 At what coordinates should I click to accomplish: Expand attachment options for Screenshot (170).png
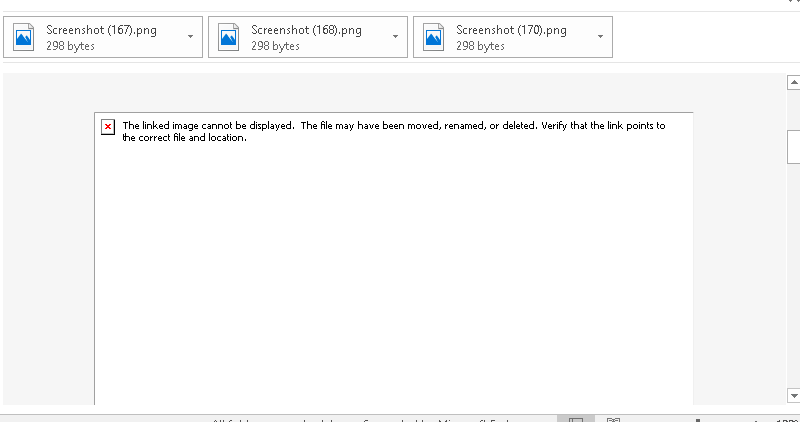point(601,37)
